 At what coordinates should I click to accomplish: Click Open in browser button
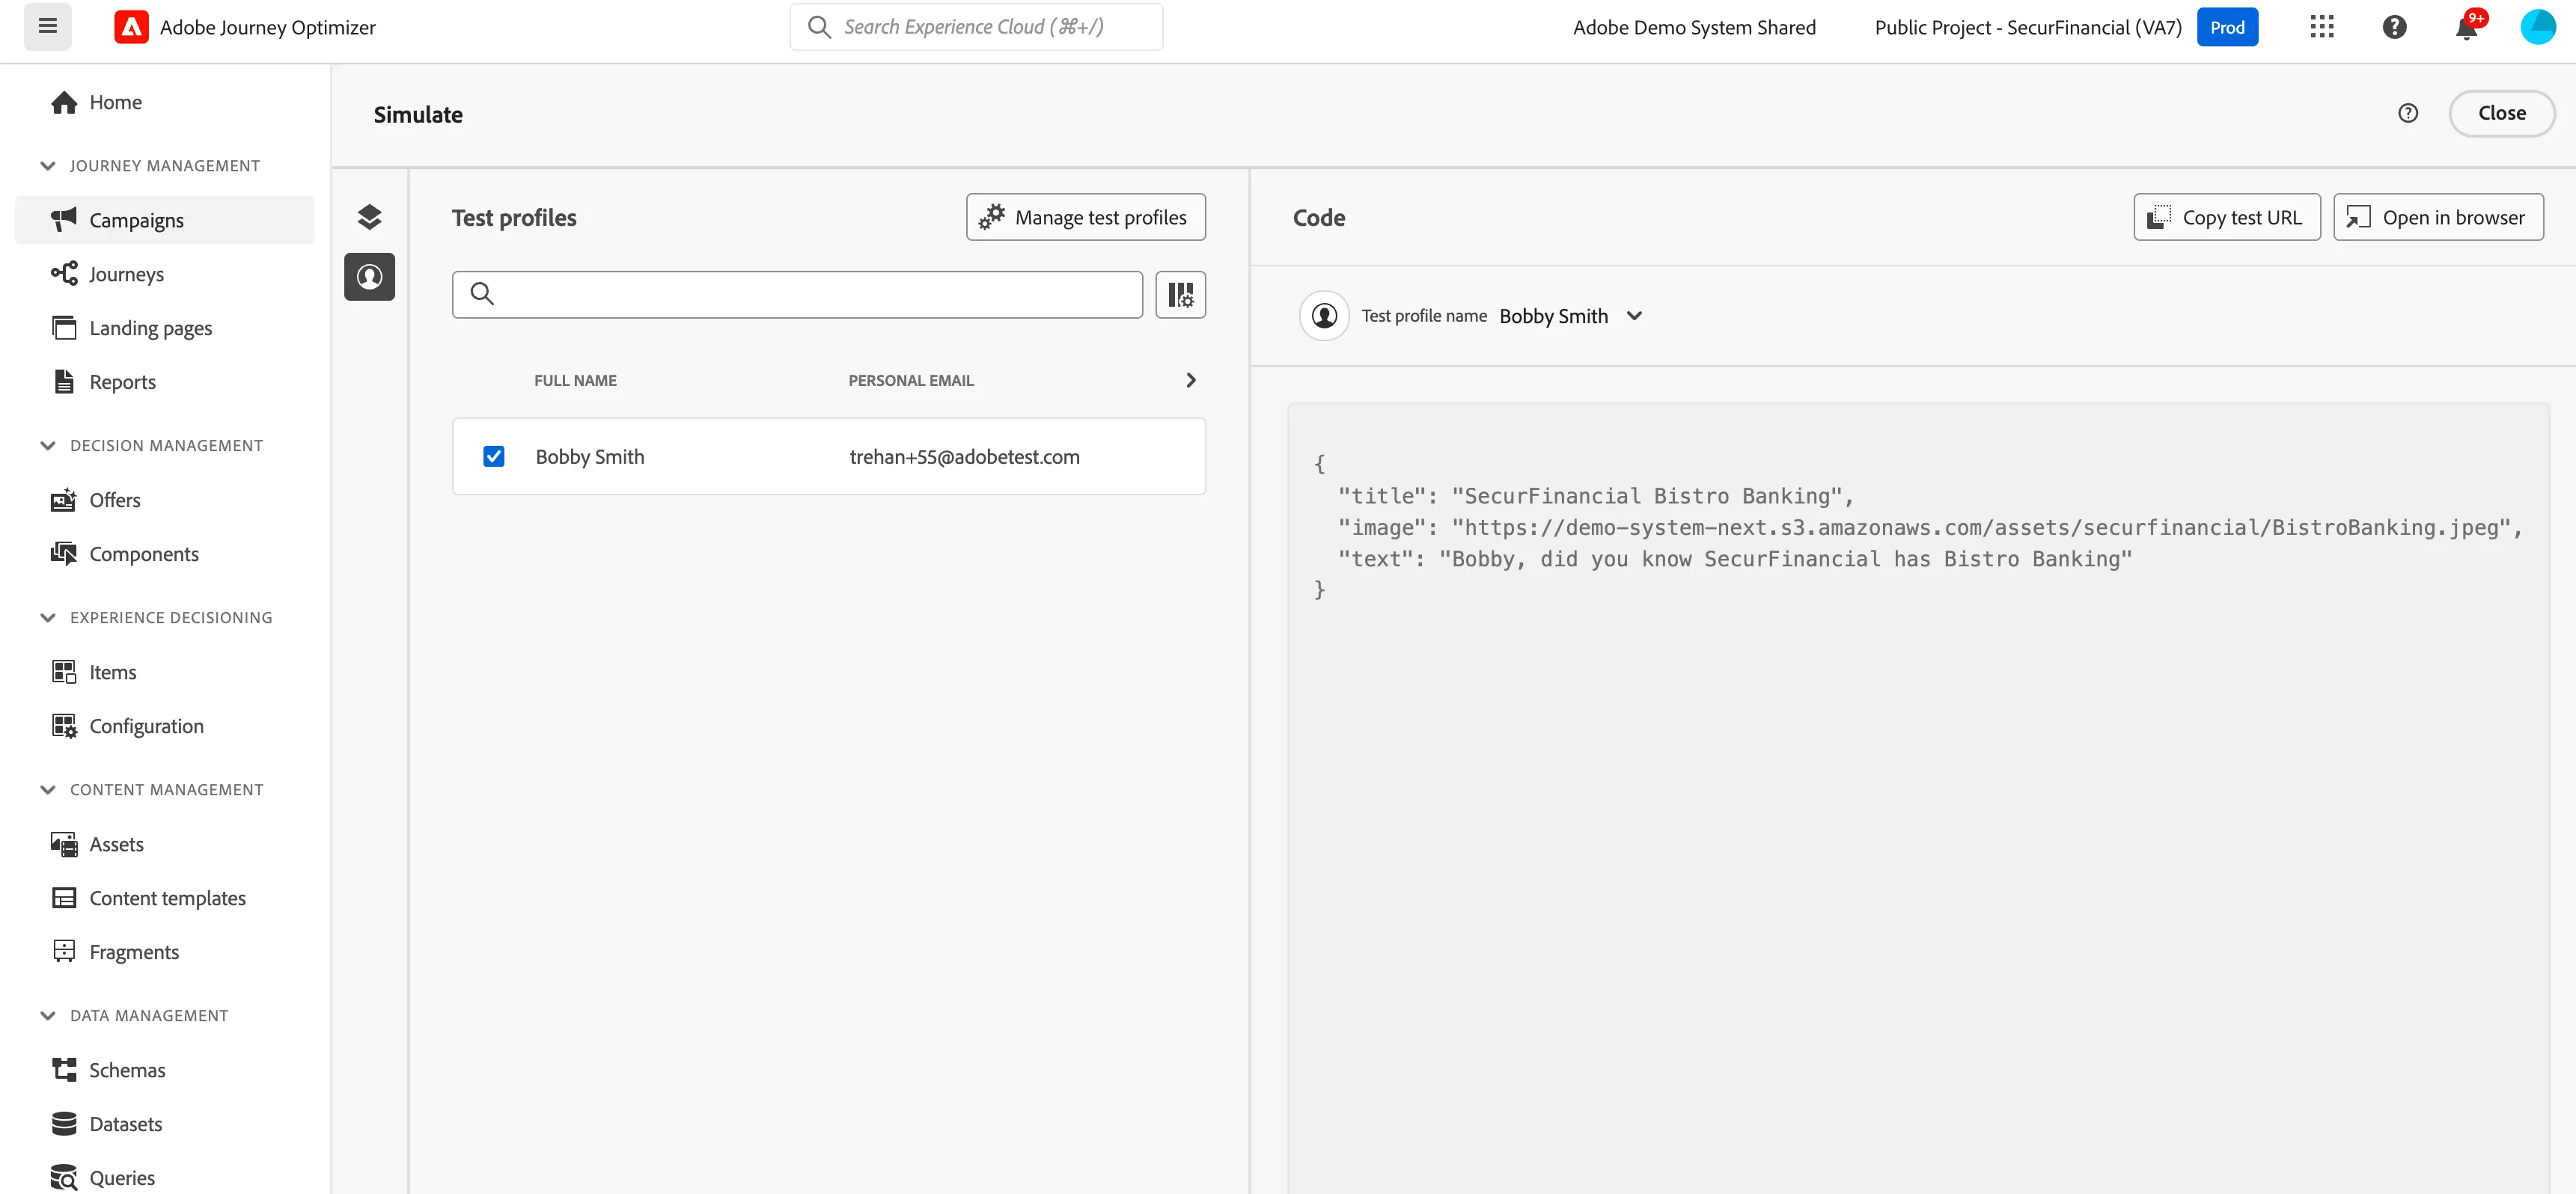click(2438, 217)
